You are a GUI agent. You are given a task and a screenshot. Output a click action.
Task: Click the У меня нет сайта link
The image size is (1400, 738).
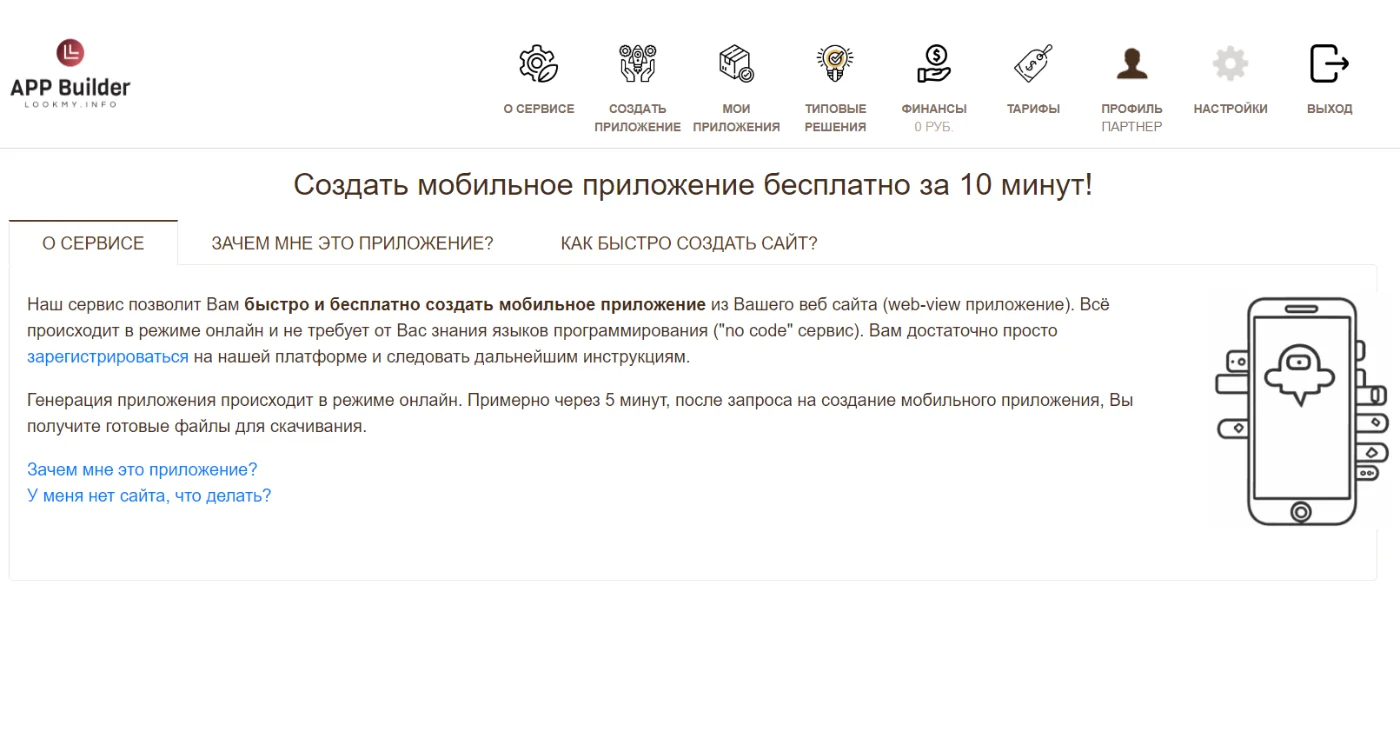click(149, 495)
